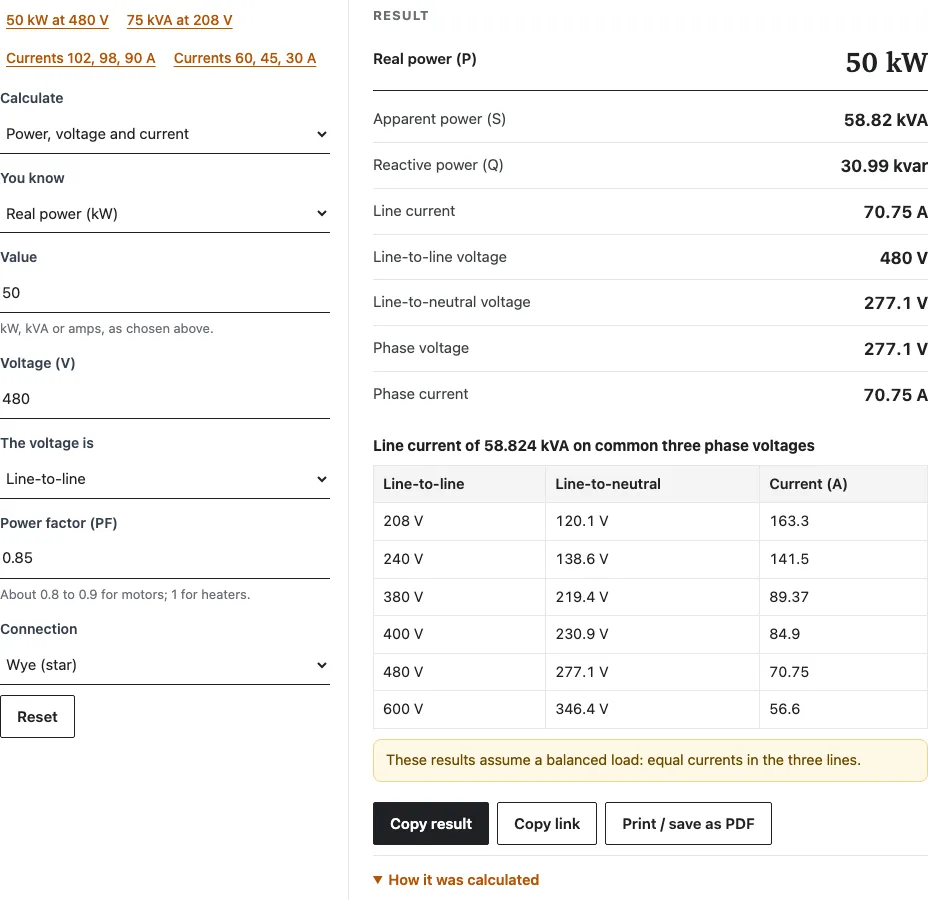Expand How it was calculated section

tap(456, 880)
